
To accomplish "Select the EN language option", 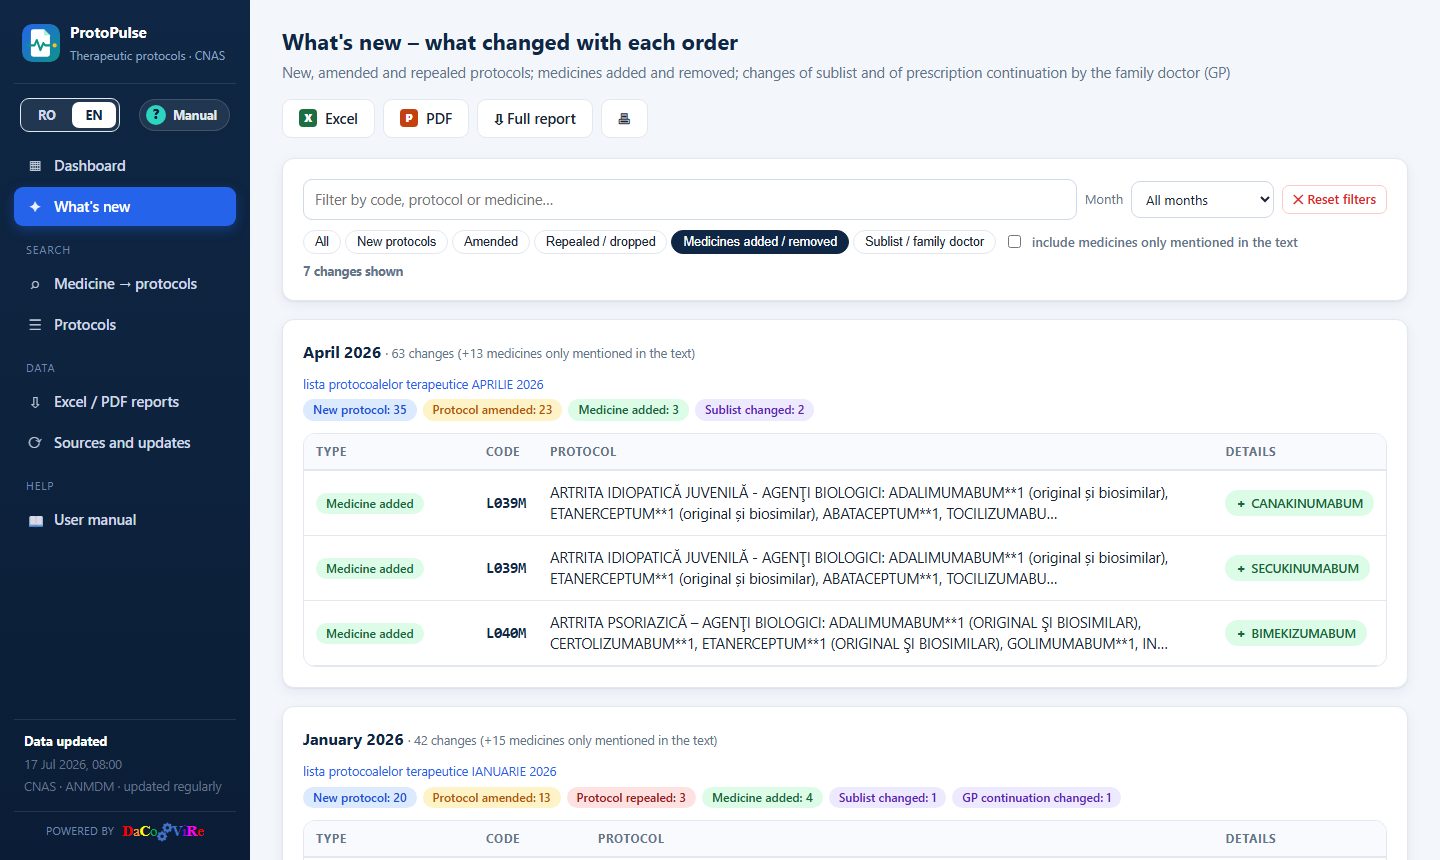I will 94,115.
